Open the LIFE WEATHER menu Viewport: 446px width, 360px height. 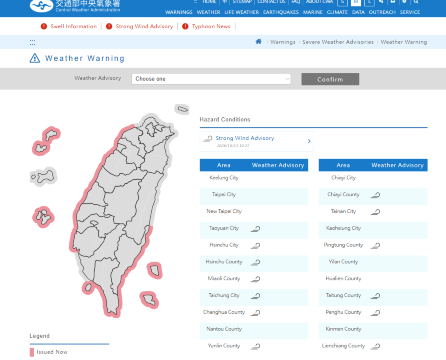coord(242,12)
